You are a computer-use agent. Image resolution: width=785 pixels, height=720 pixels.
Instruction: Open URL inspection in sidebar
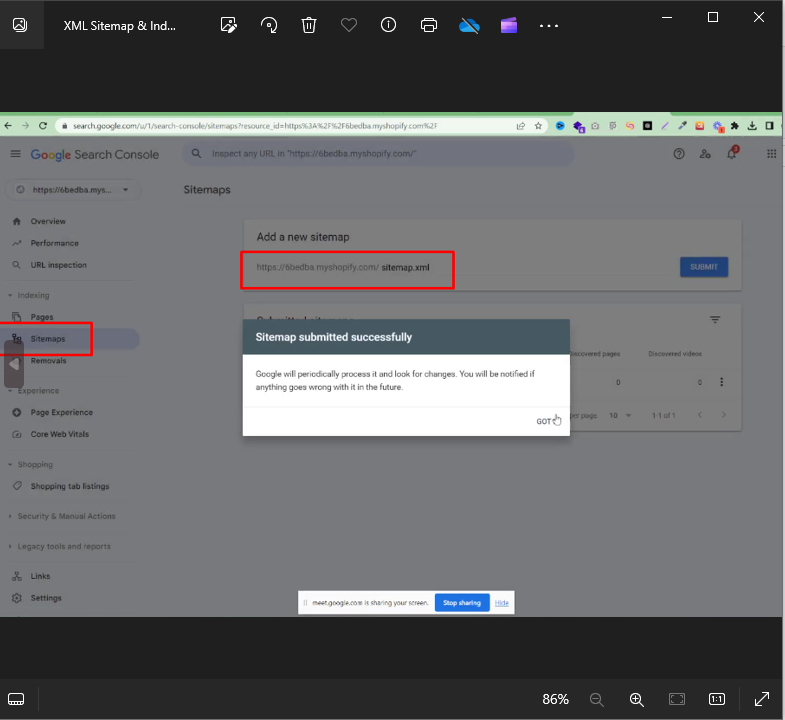click(x=59, y=265)
